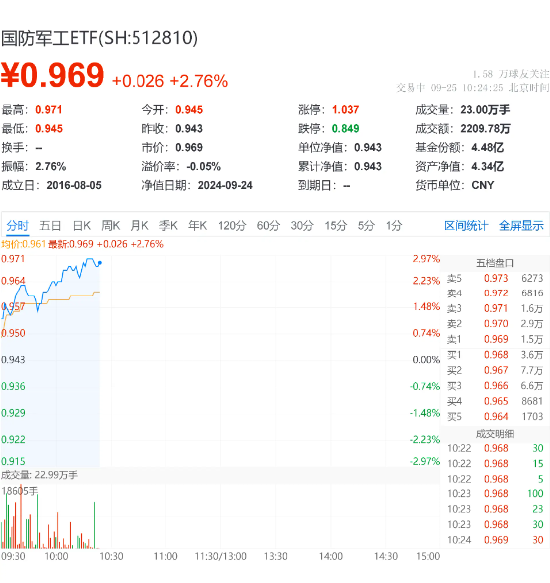Click the +2.76% change percentage in the header
The width and height of the screenshot is (550, 583).
(x=199, y=81)
